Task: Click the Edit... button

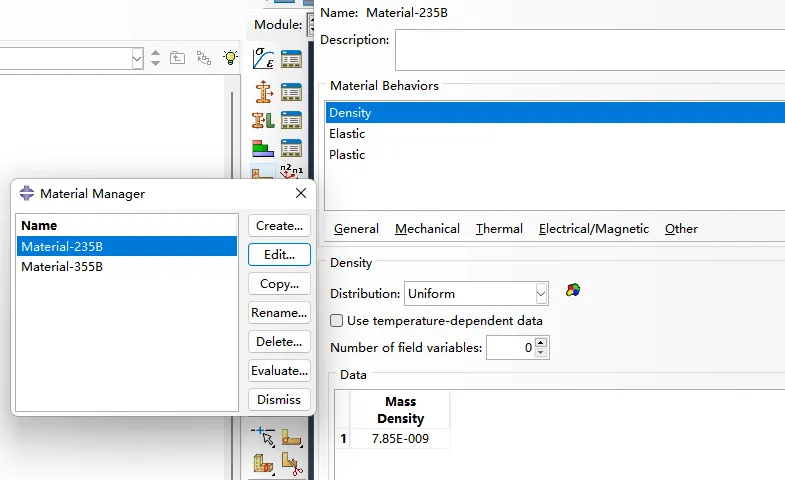Action: (x=279, y=255)
